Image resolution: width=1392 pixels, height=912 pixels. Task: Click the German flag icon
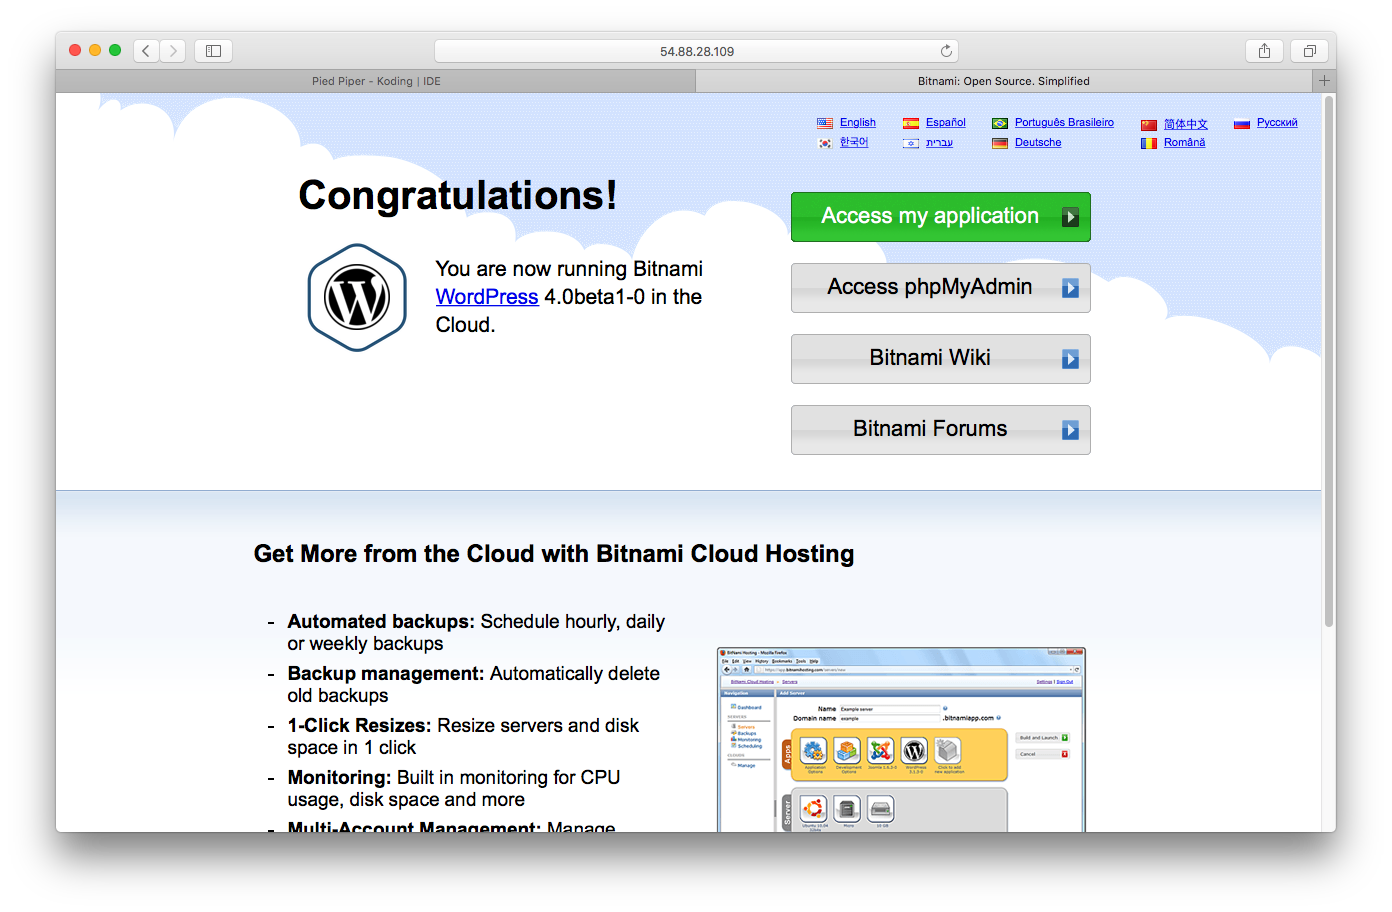pyautogui.click(x=1000, y=143)
